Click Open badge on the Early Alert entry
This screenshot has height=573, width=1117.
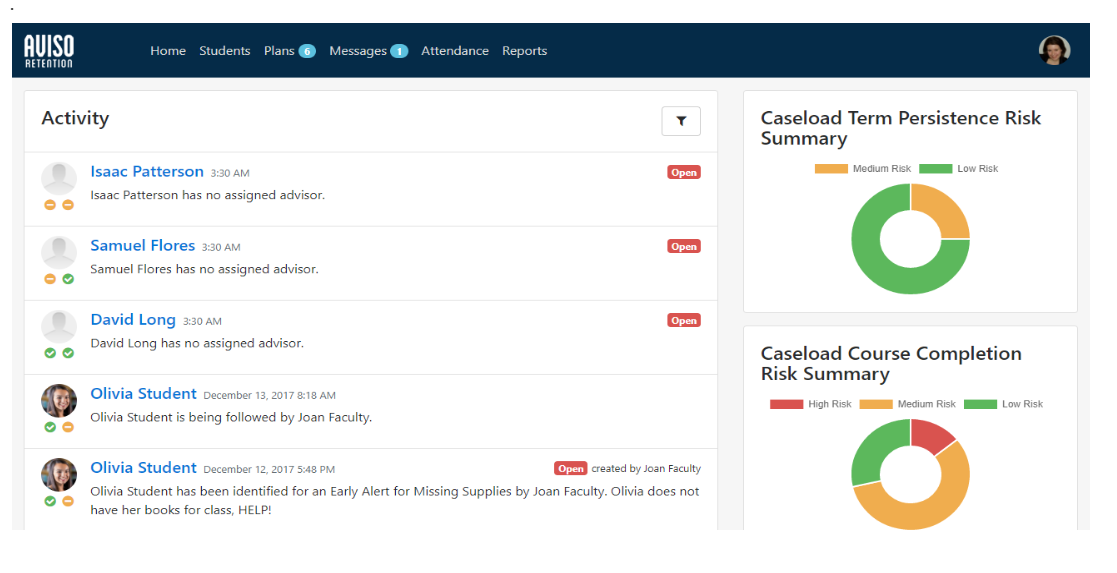coord(571,469)
